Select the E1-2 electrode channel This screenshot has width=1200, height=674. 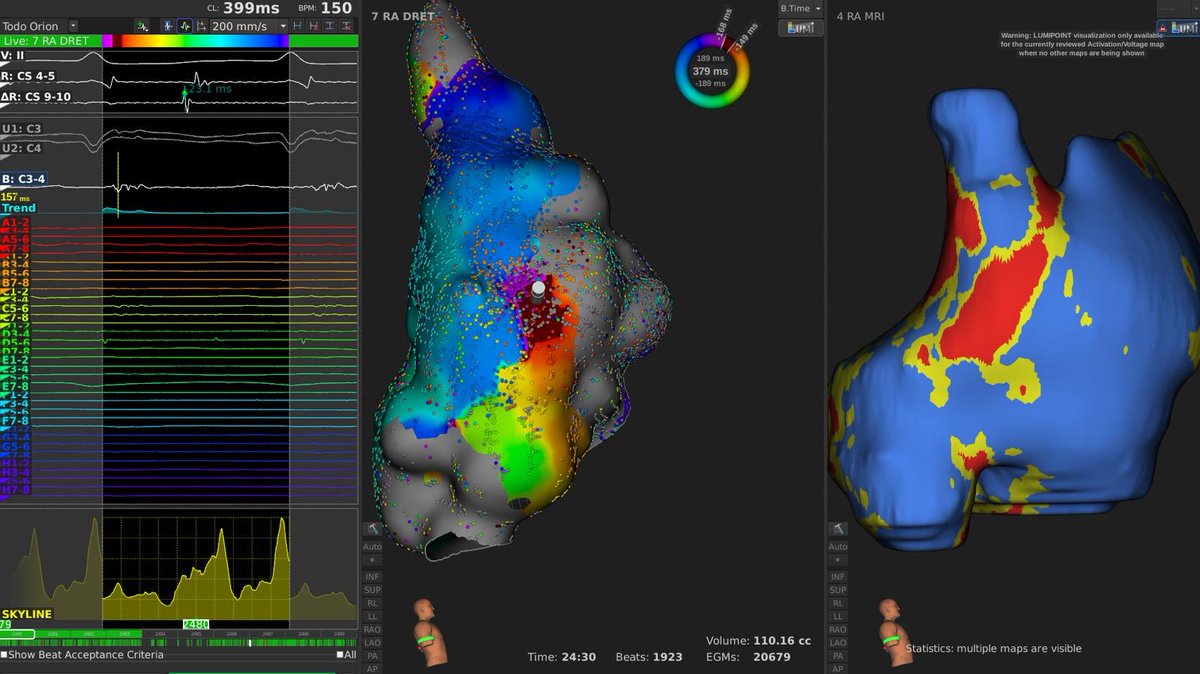pyautogui.click(x=15, y=360)
